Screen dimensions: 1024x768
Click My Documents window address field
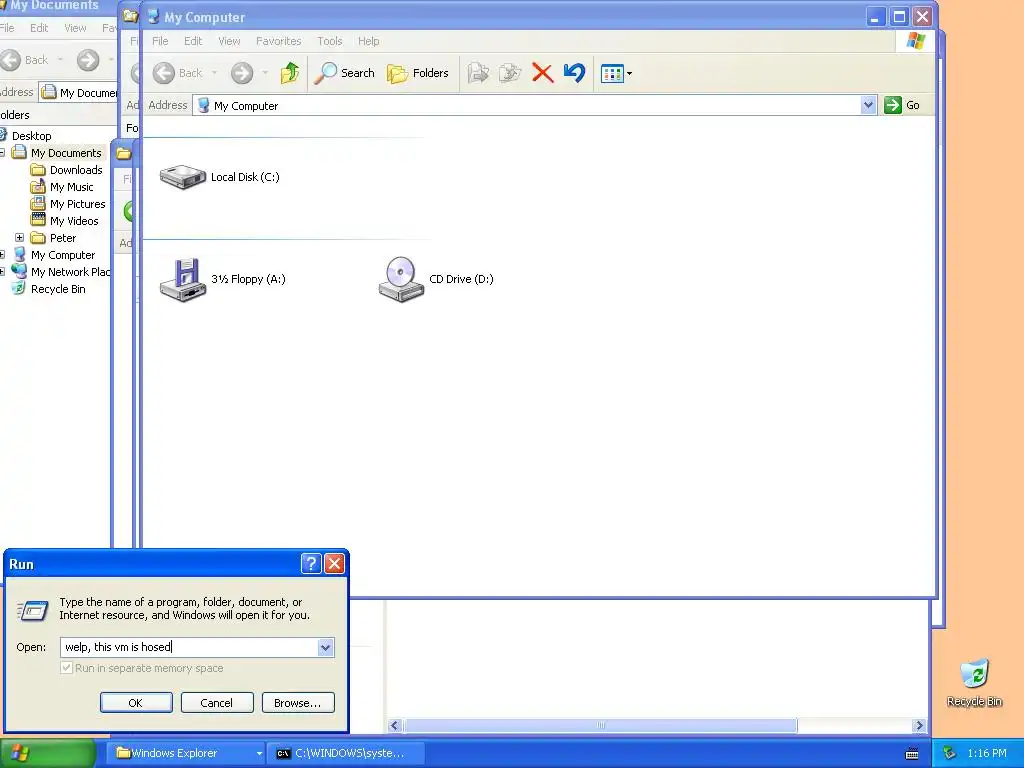[78, 92]
